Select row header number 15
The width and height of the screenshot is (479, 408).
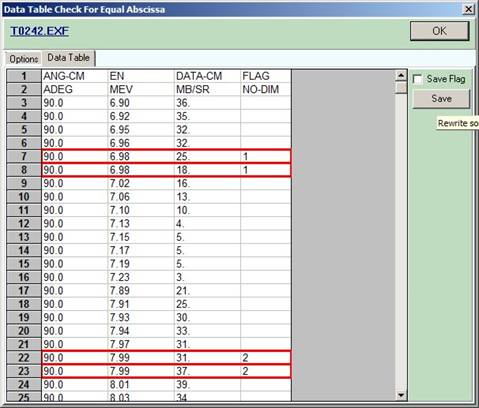tap(24, 264)
